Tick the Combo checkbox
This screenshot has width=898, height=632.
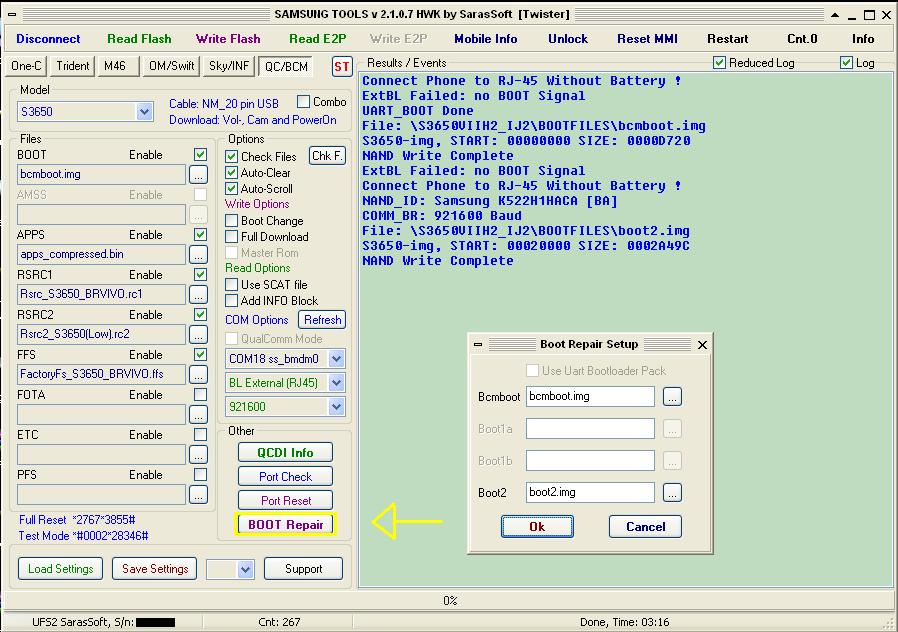(x=304, y=102)
